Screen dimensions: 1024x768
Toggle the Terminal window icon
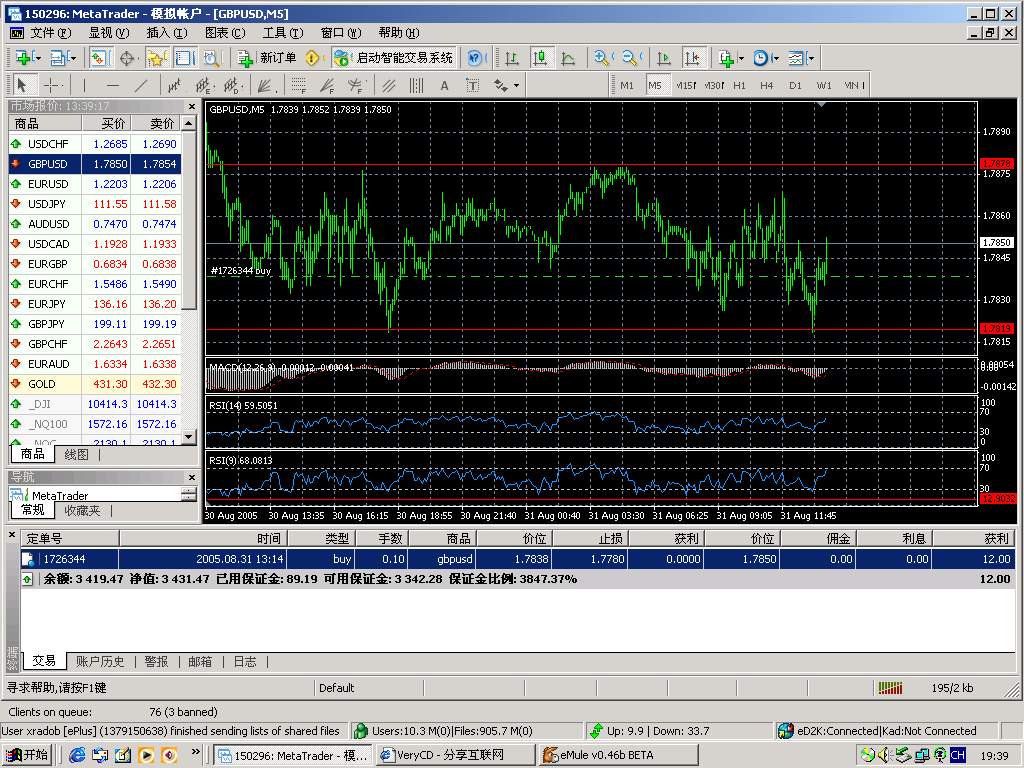coord(184,58)
